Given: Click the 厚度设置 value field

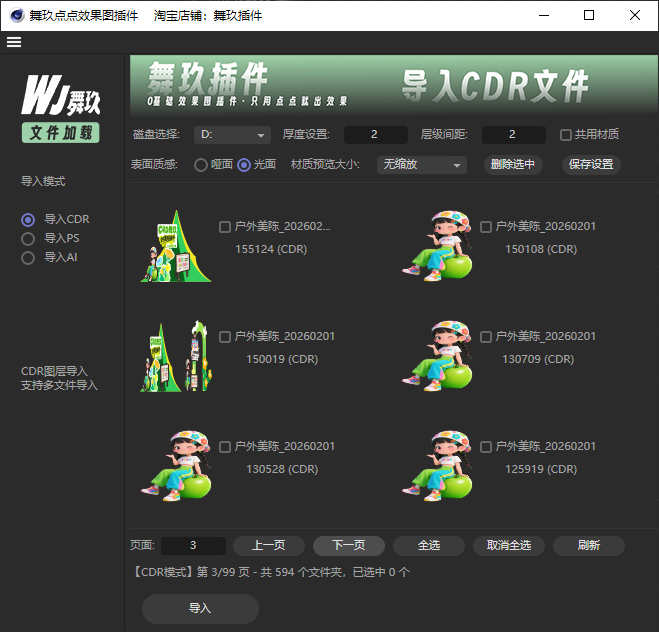Looking at the screenshot, I should click(x=376, y=135).
